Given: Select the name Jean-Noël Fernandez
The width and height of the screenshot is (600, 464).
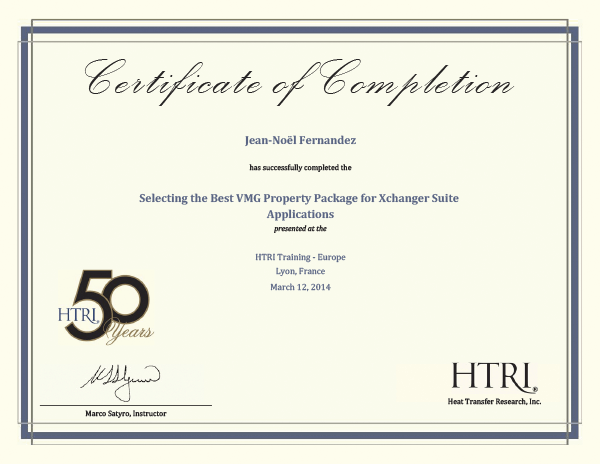Looking at the screenshot, I should [x=300, y=140].
